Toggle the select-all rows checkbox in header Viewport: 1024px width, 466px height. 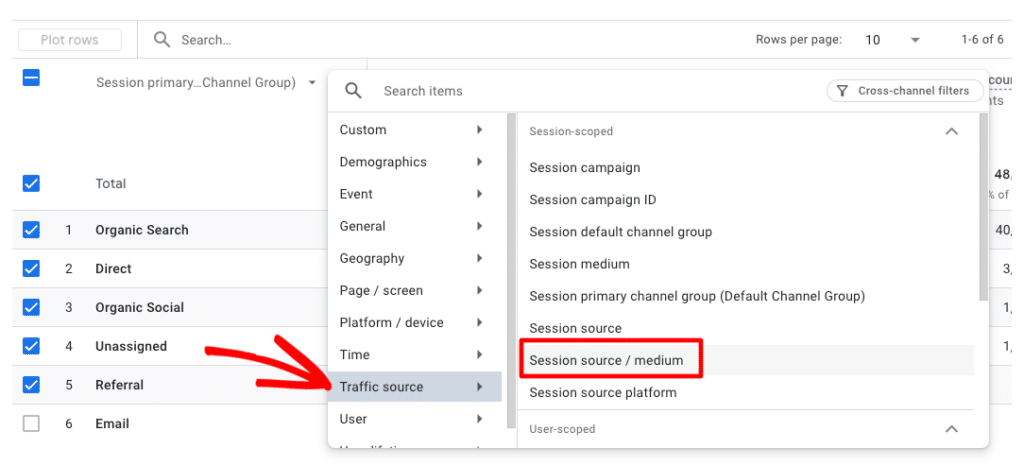click(31, 77)
